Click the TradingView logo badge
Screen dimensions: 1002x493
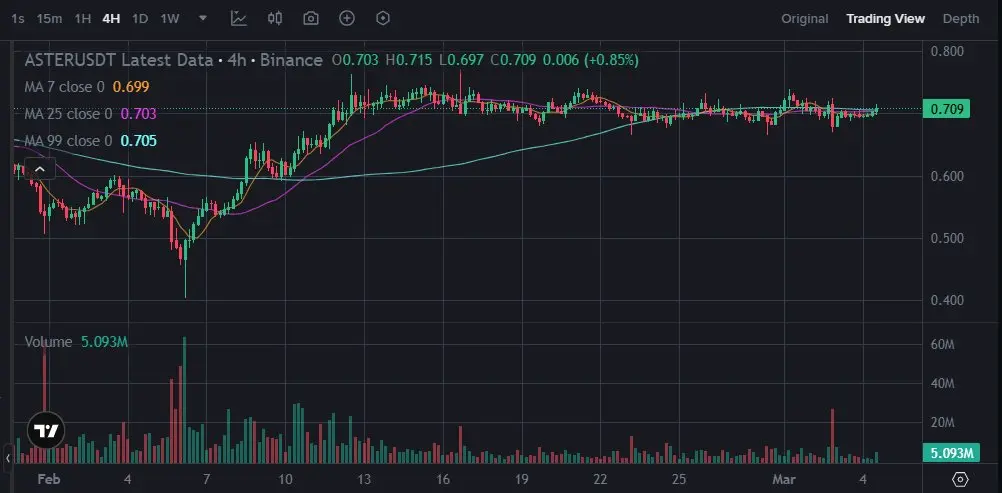(x=46, y=430)
